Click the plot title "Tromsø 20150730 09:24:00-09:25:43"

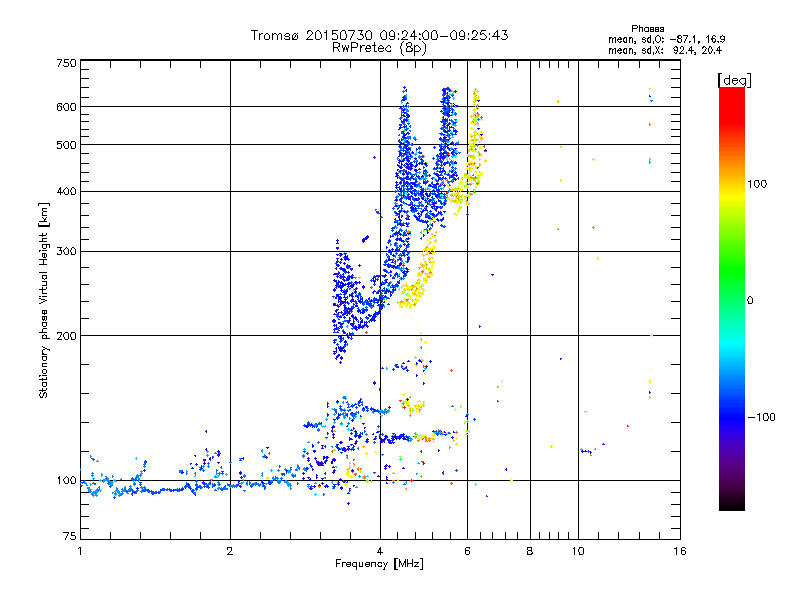(379, 35)
